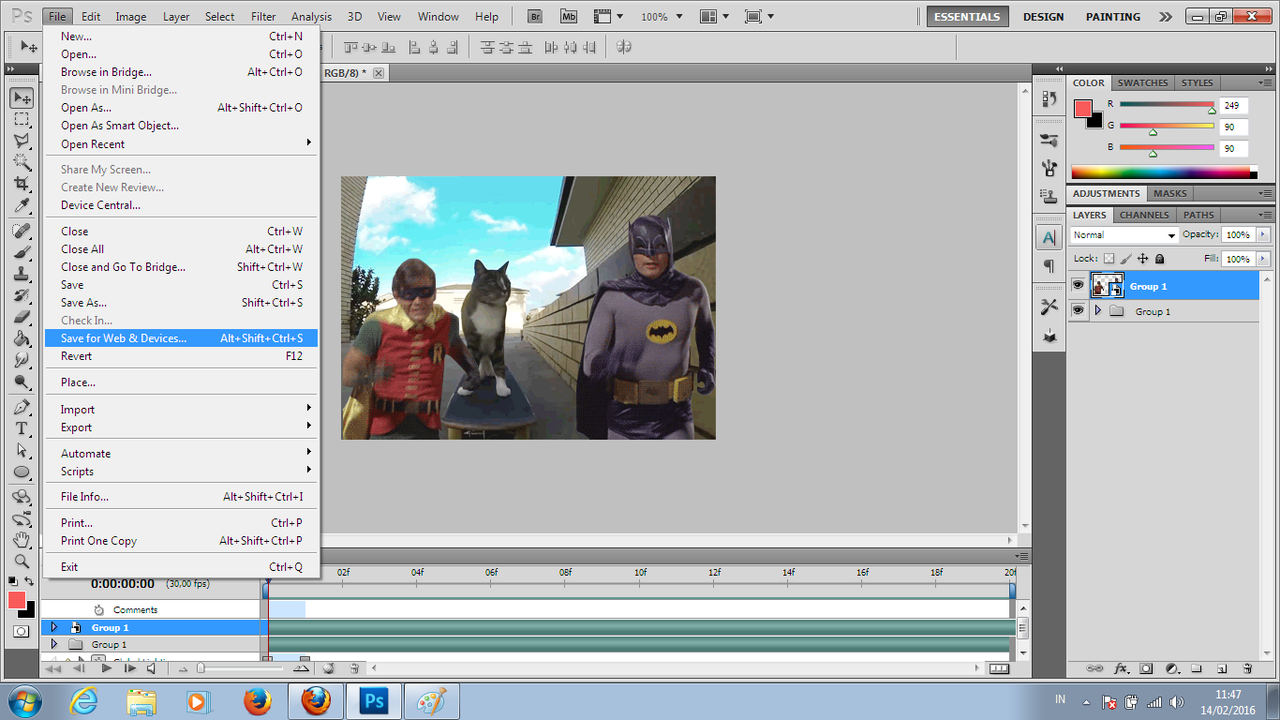The height and width of the screenshot is (720, 1280).
Task: Expand second Group 1 row in timeline
Action: pos(54,644)
